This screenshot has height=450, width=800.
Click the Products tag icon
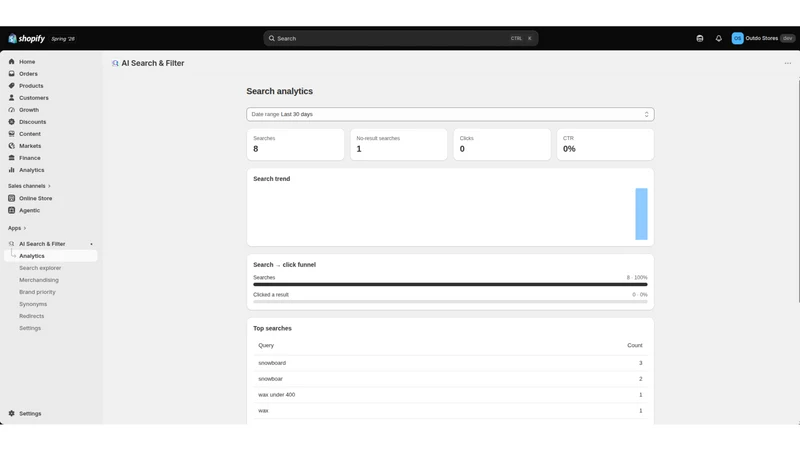tap(12, 86)
